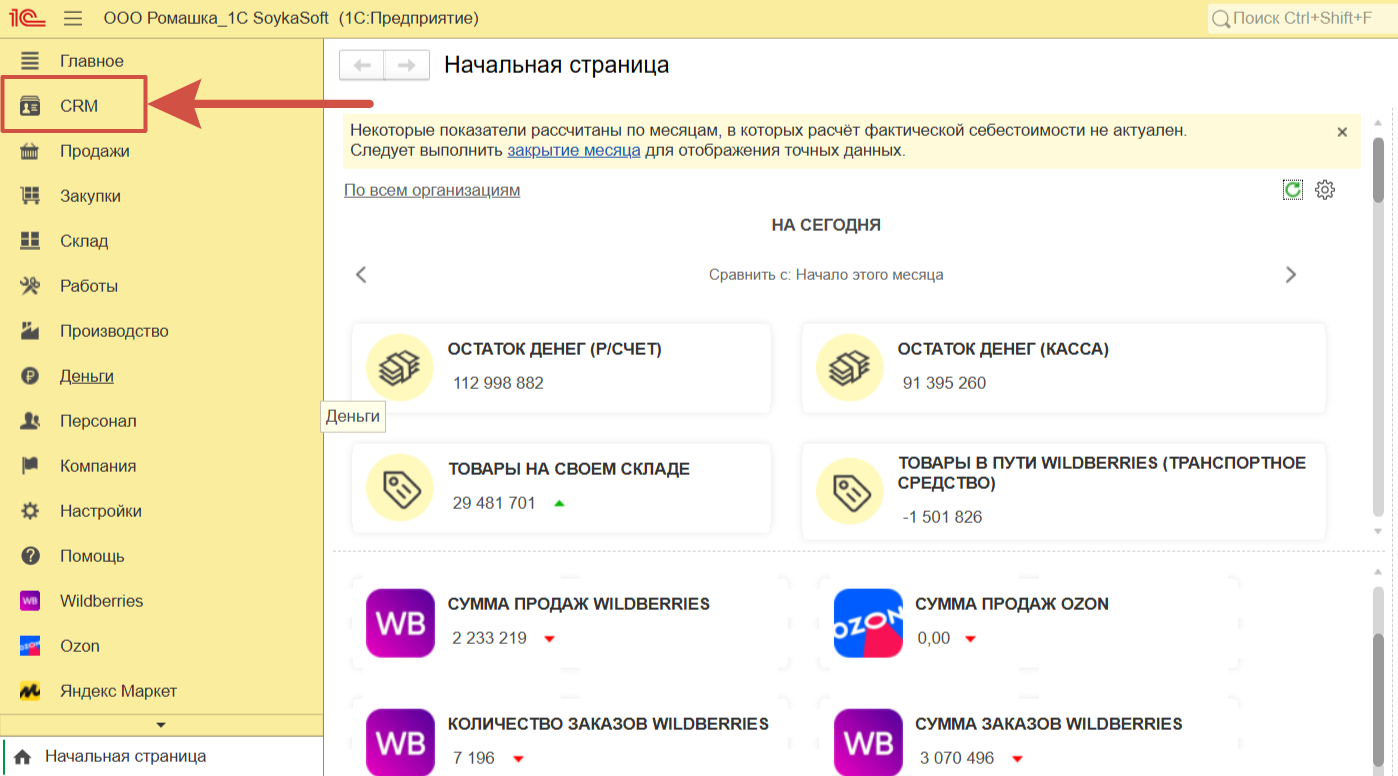Open the dashboard settings gear
This screenshot has width=1398, height=776.
click(1325, 190)
